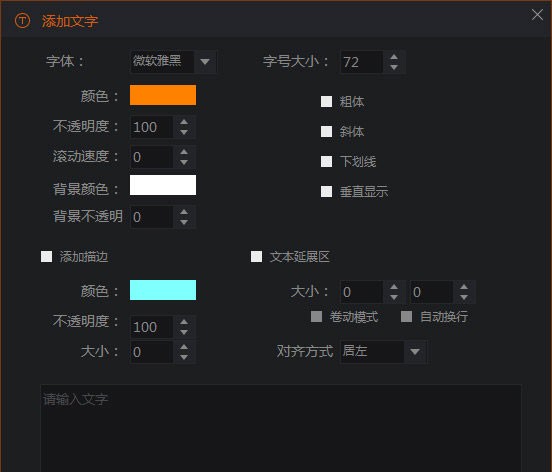552x472 pixels.
Task: Click the stroke 大小 input field
Action: click(152, 352)
